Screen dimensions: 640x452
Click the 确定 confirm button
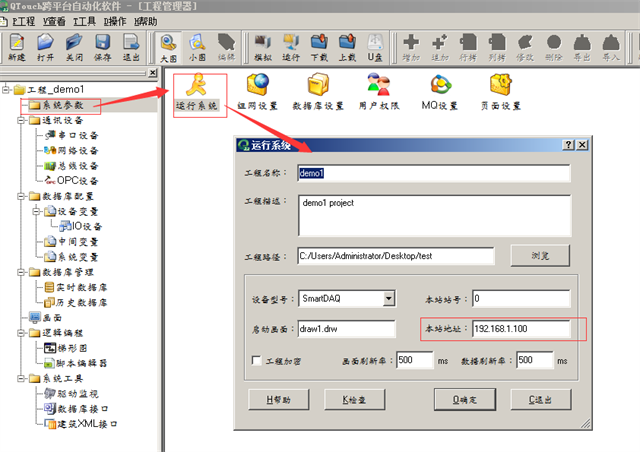click(x=464, y=399)
